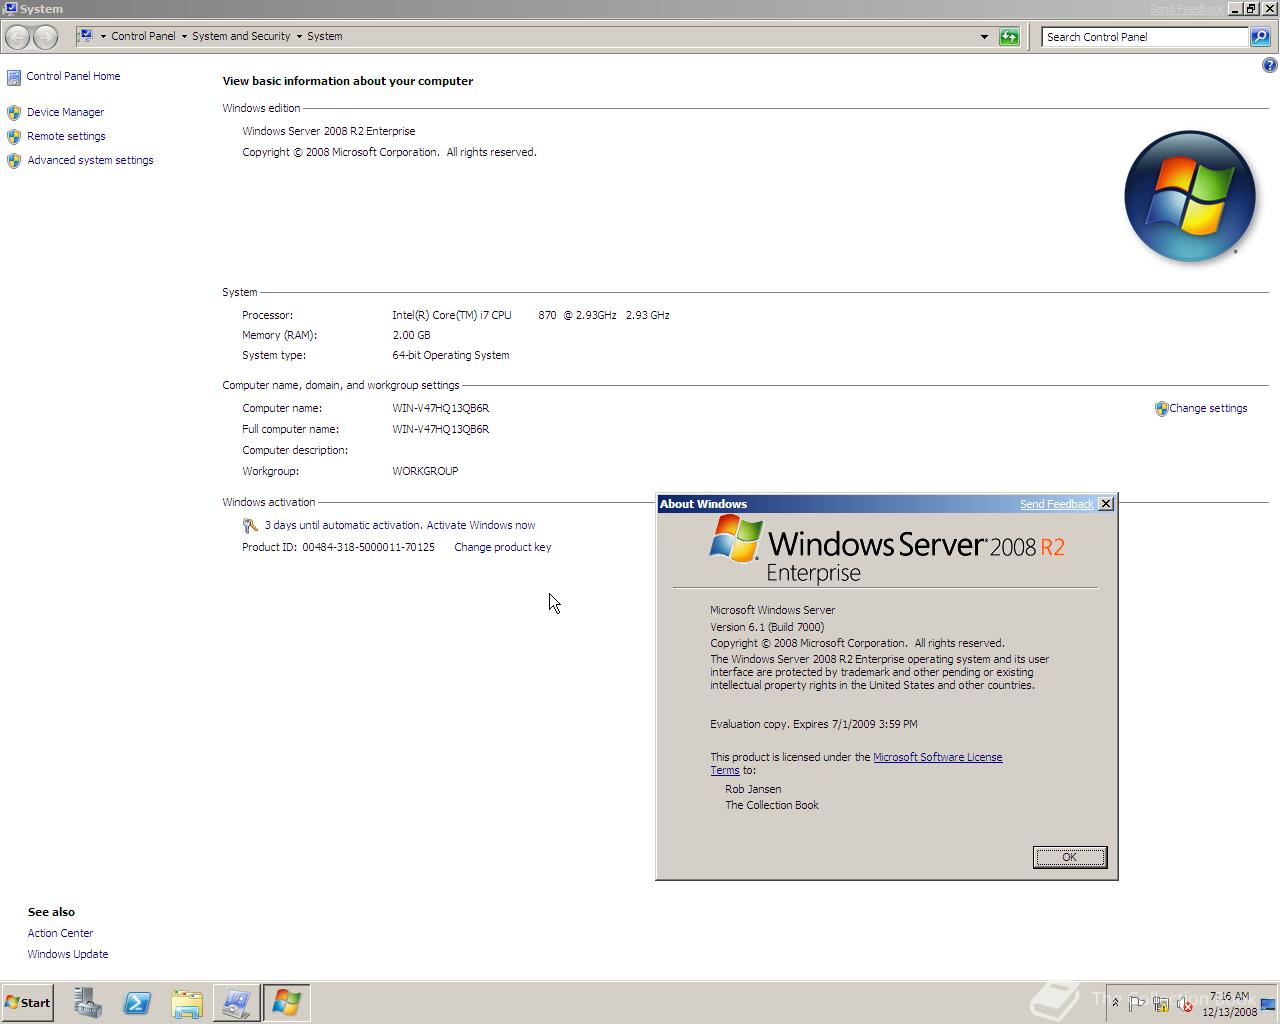Image resolution: width=1280 pixels, height=1024 pixels.
Task: Click the System window title bar icon
Action: coord(10,9)
